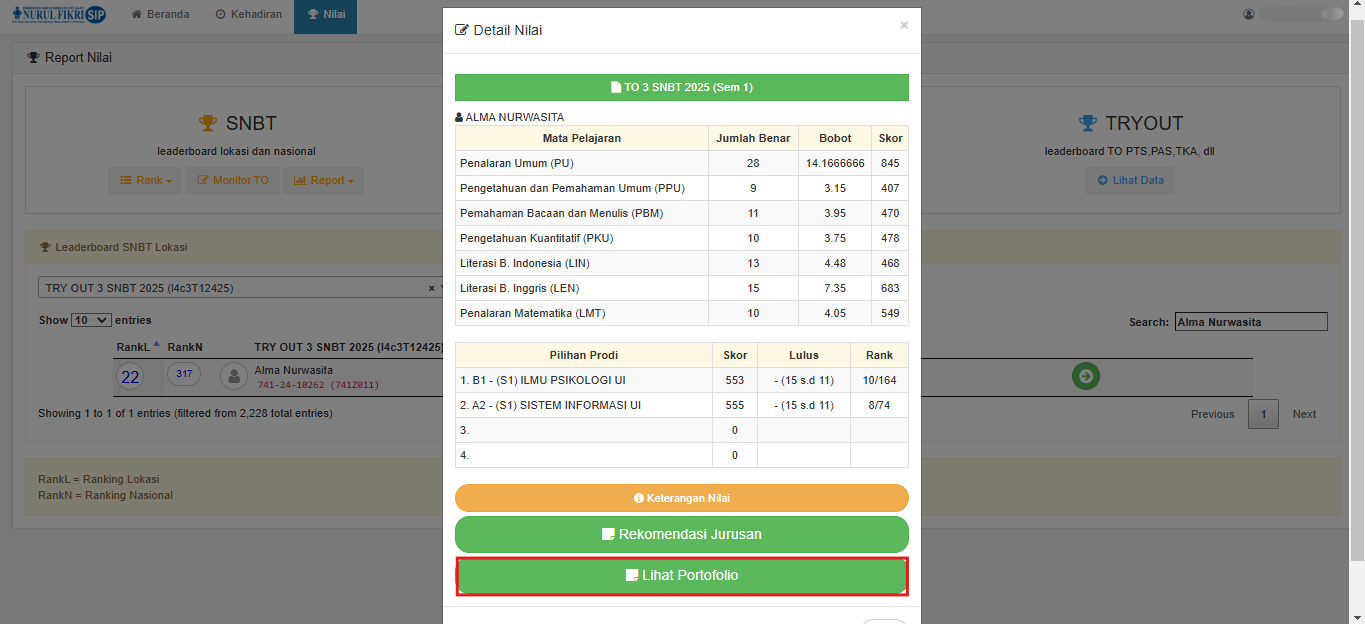Click the Nurul Fikri SIP logo
1365x624 pixels.
[59, 14]
